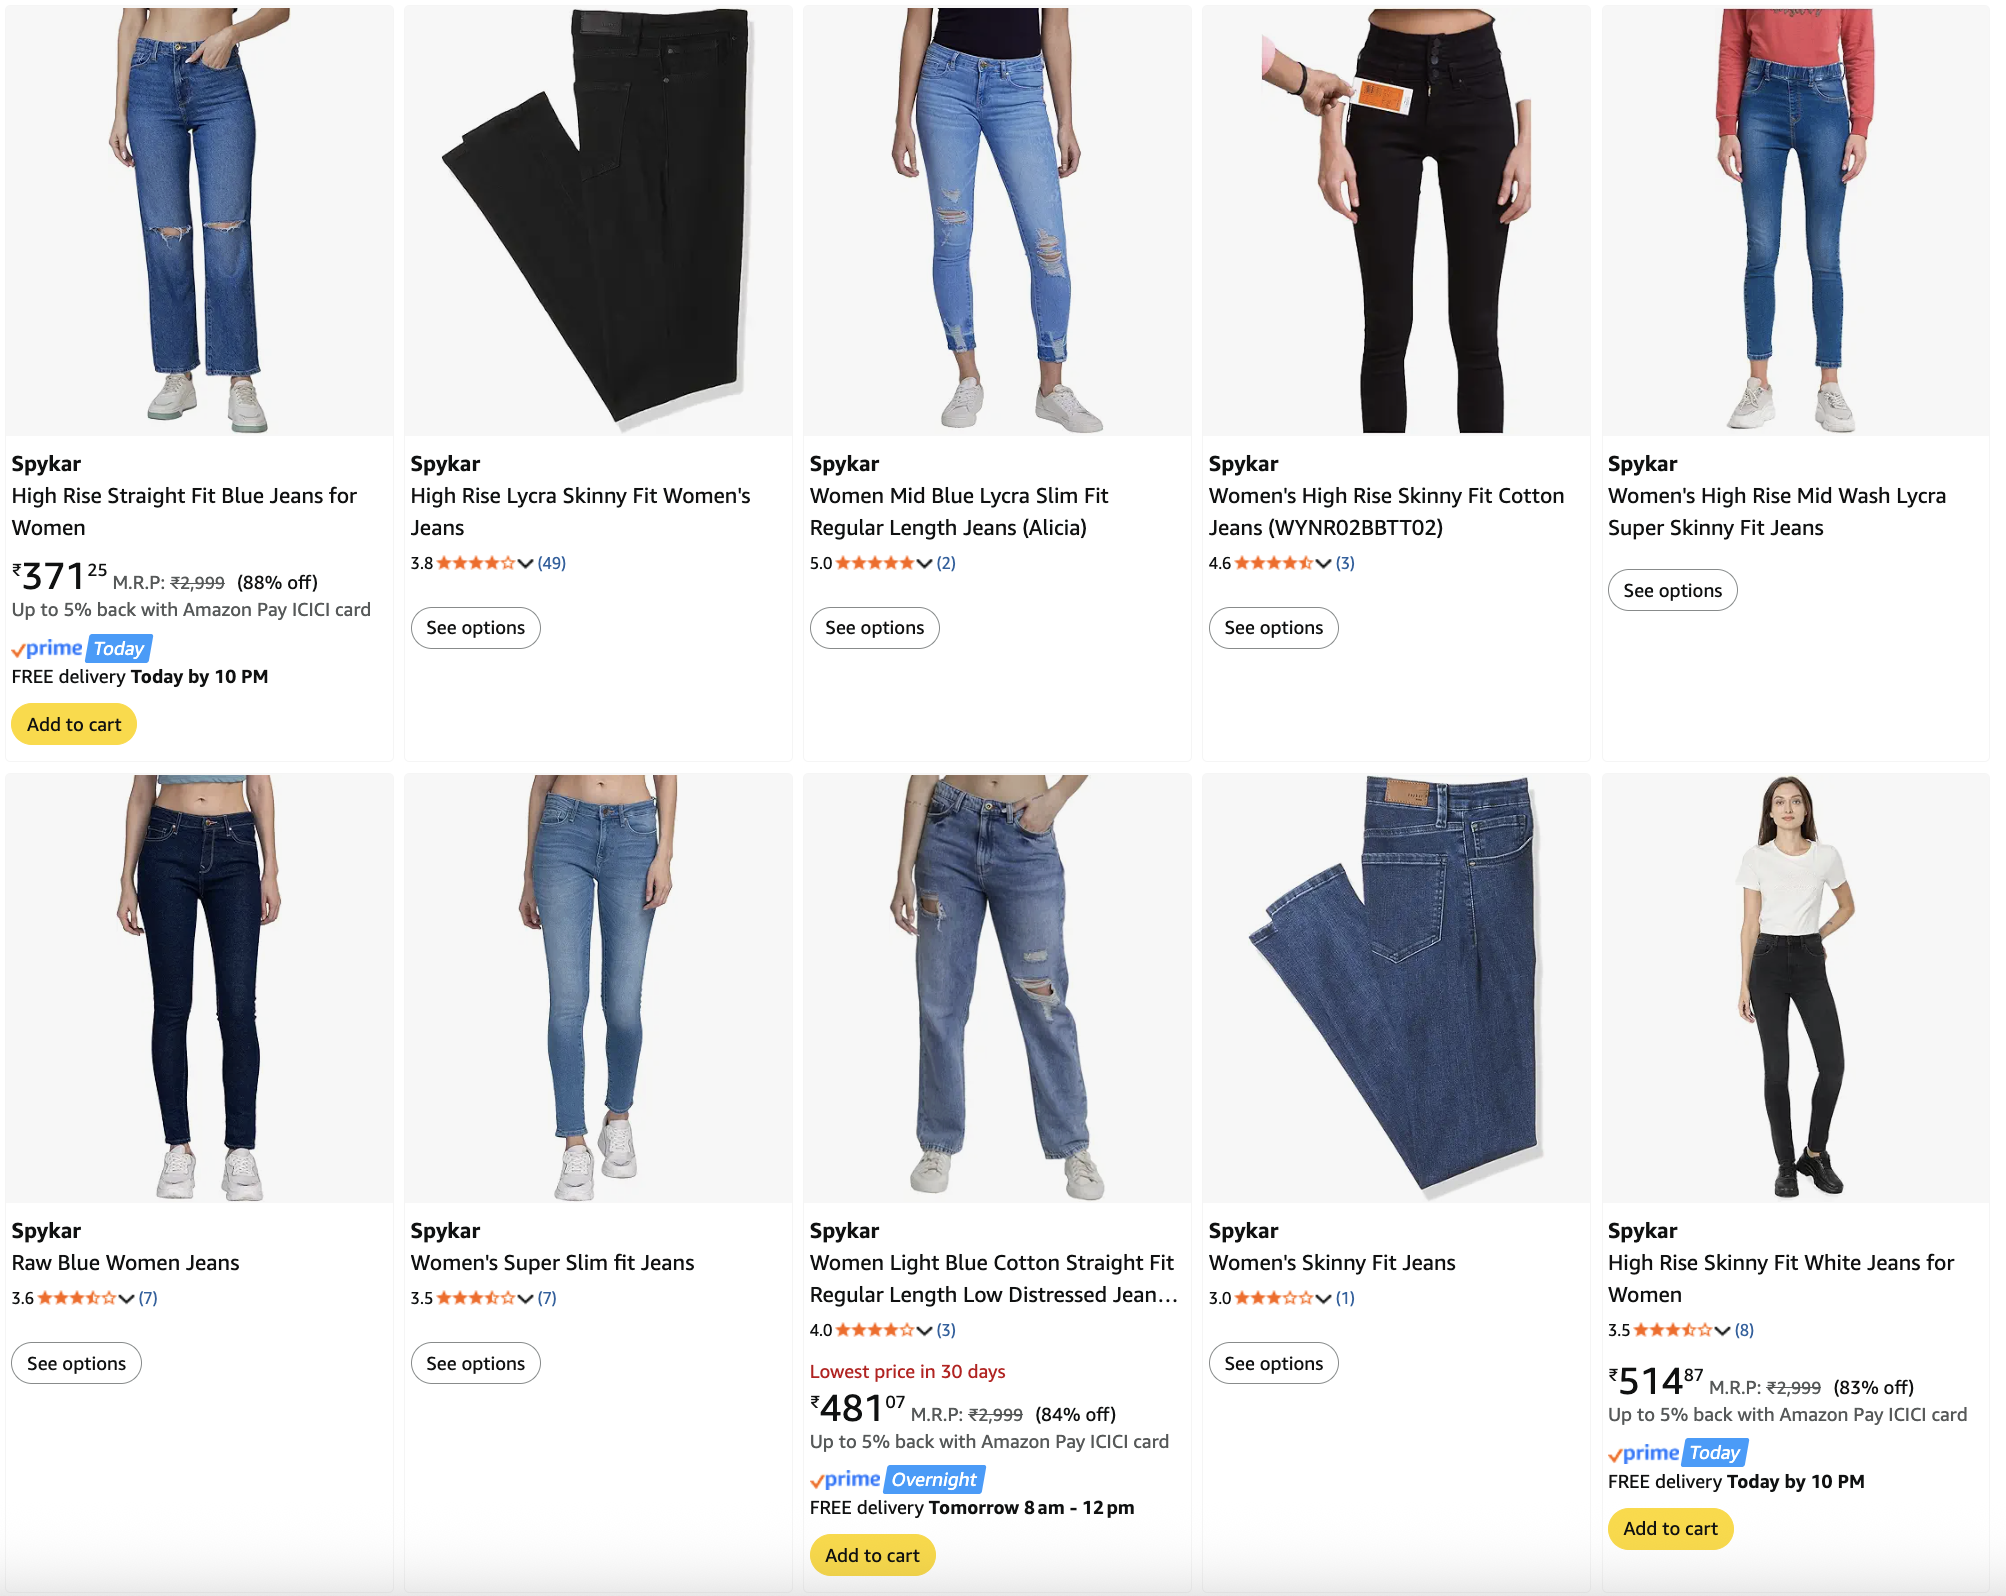Click the Prime Overnight badge on Light Blue jeans
This screenshot has width=2006, height=1596.
(895, 1479)
